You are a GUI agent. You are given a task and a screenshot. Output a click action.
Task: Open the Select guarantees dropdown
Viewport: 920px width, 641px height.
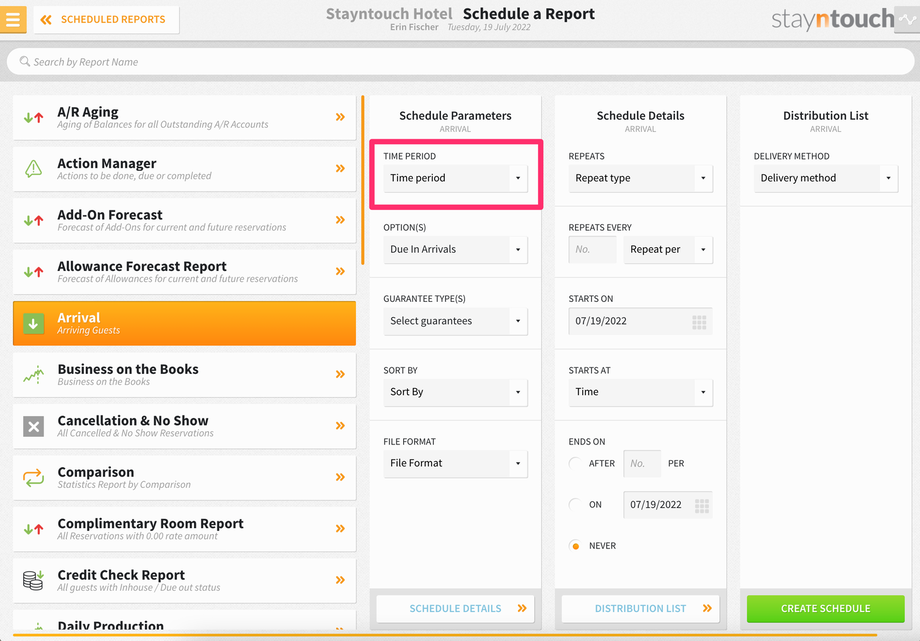455,321
